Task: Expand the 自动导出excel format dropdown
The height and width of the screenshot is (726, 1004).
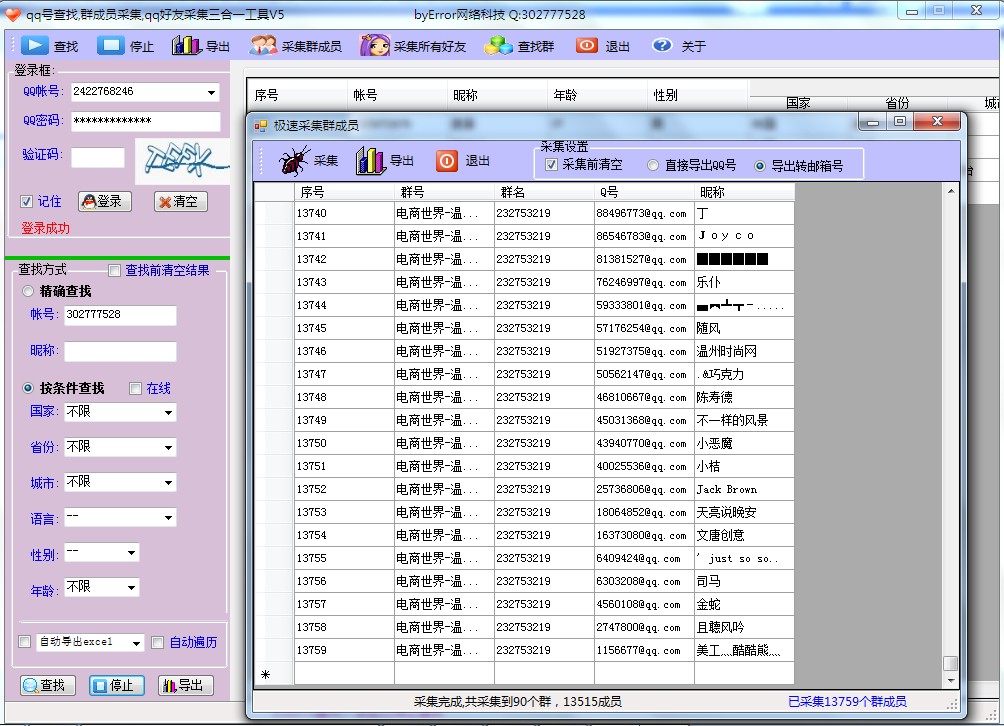Action: click(x=136, y=642)
